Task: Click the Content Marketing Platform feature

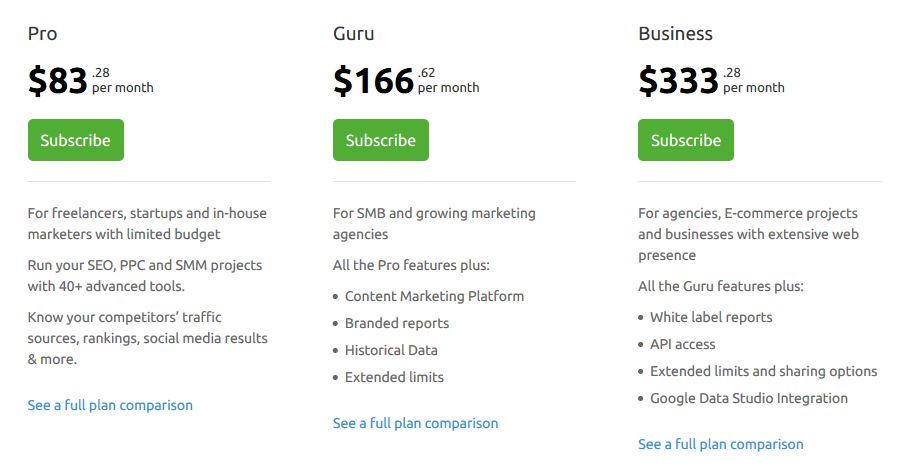Action: 434,296
